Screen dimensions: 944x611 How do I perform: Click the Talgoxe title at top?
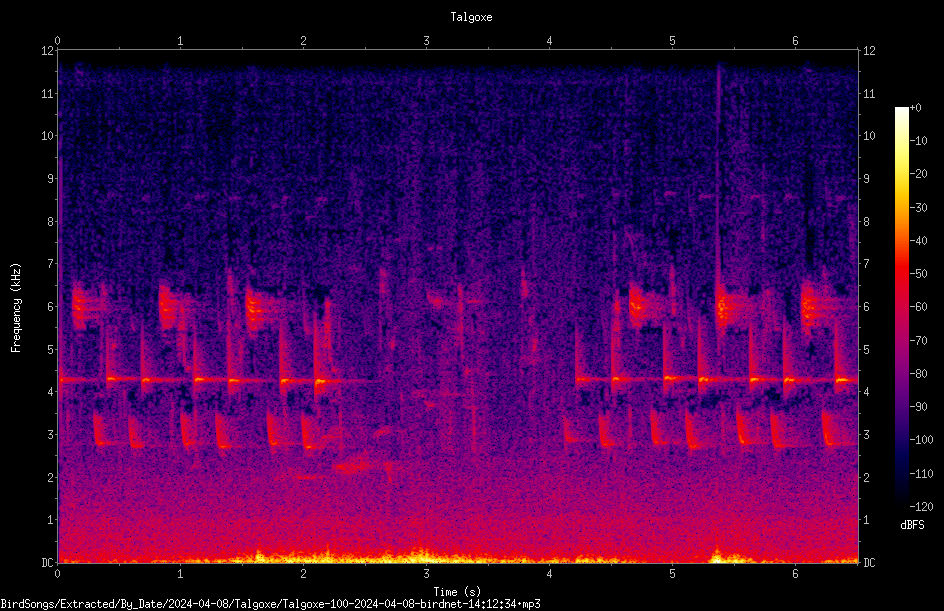point(471,17)
